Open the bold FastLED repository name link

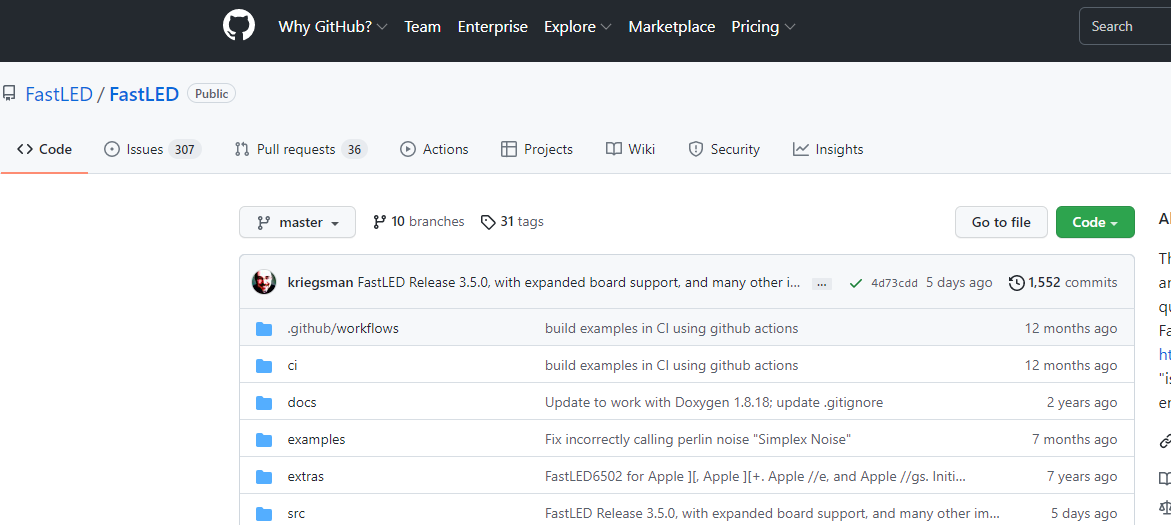[x=144, y=94]
